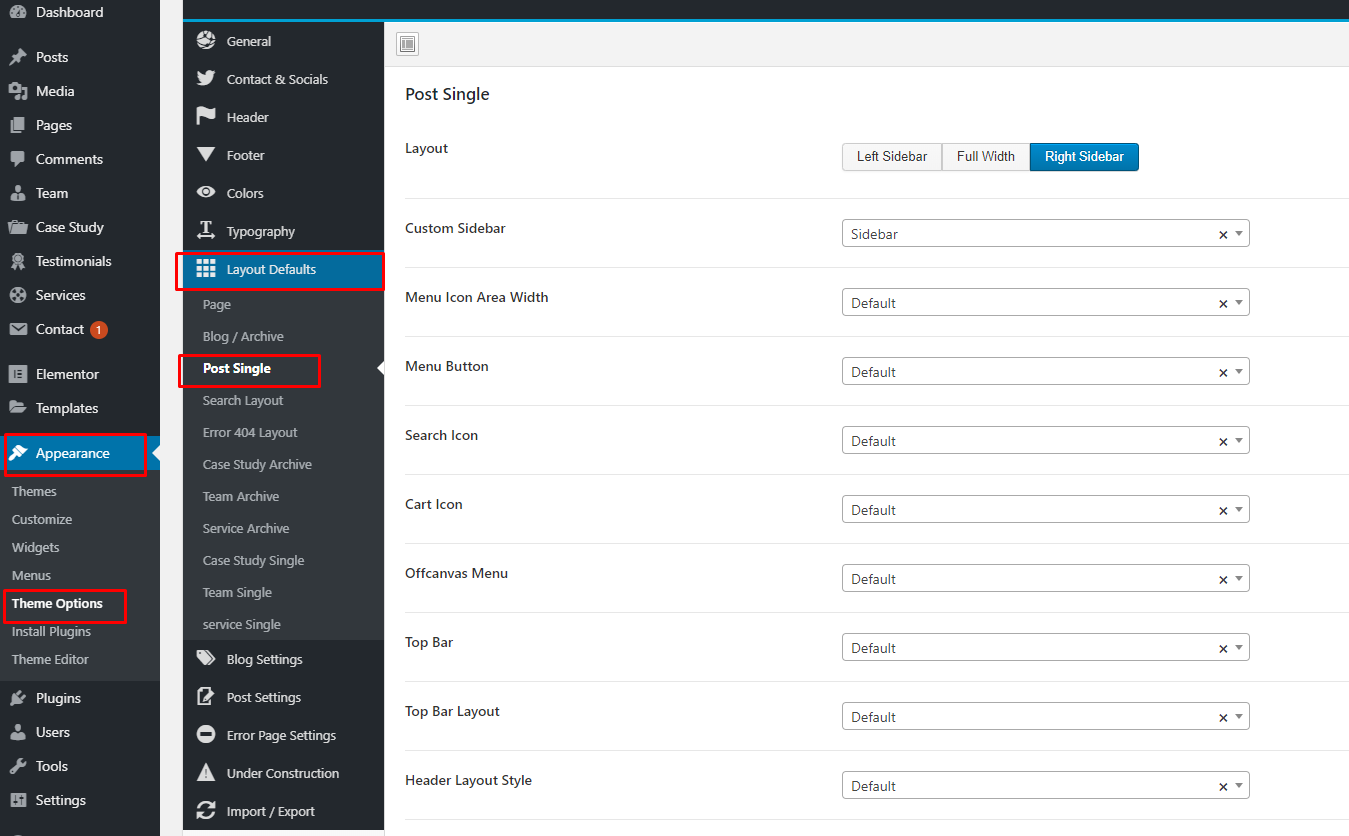Click the Comments speech bubble icon
This screenshot has width=1349, height=836.
click(x=18, y=159)
